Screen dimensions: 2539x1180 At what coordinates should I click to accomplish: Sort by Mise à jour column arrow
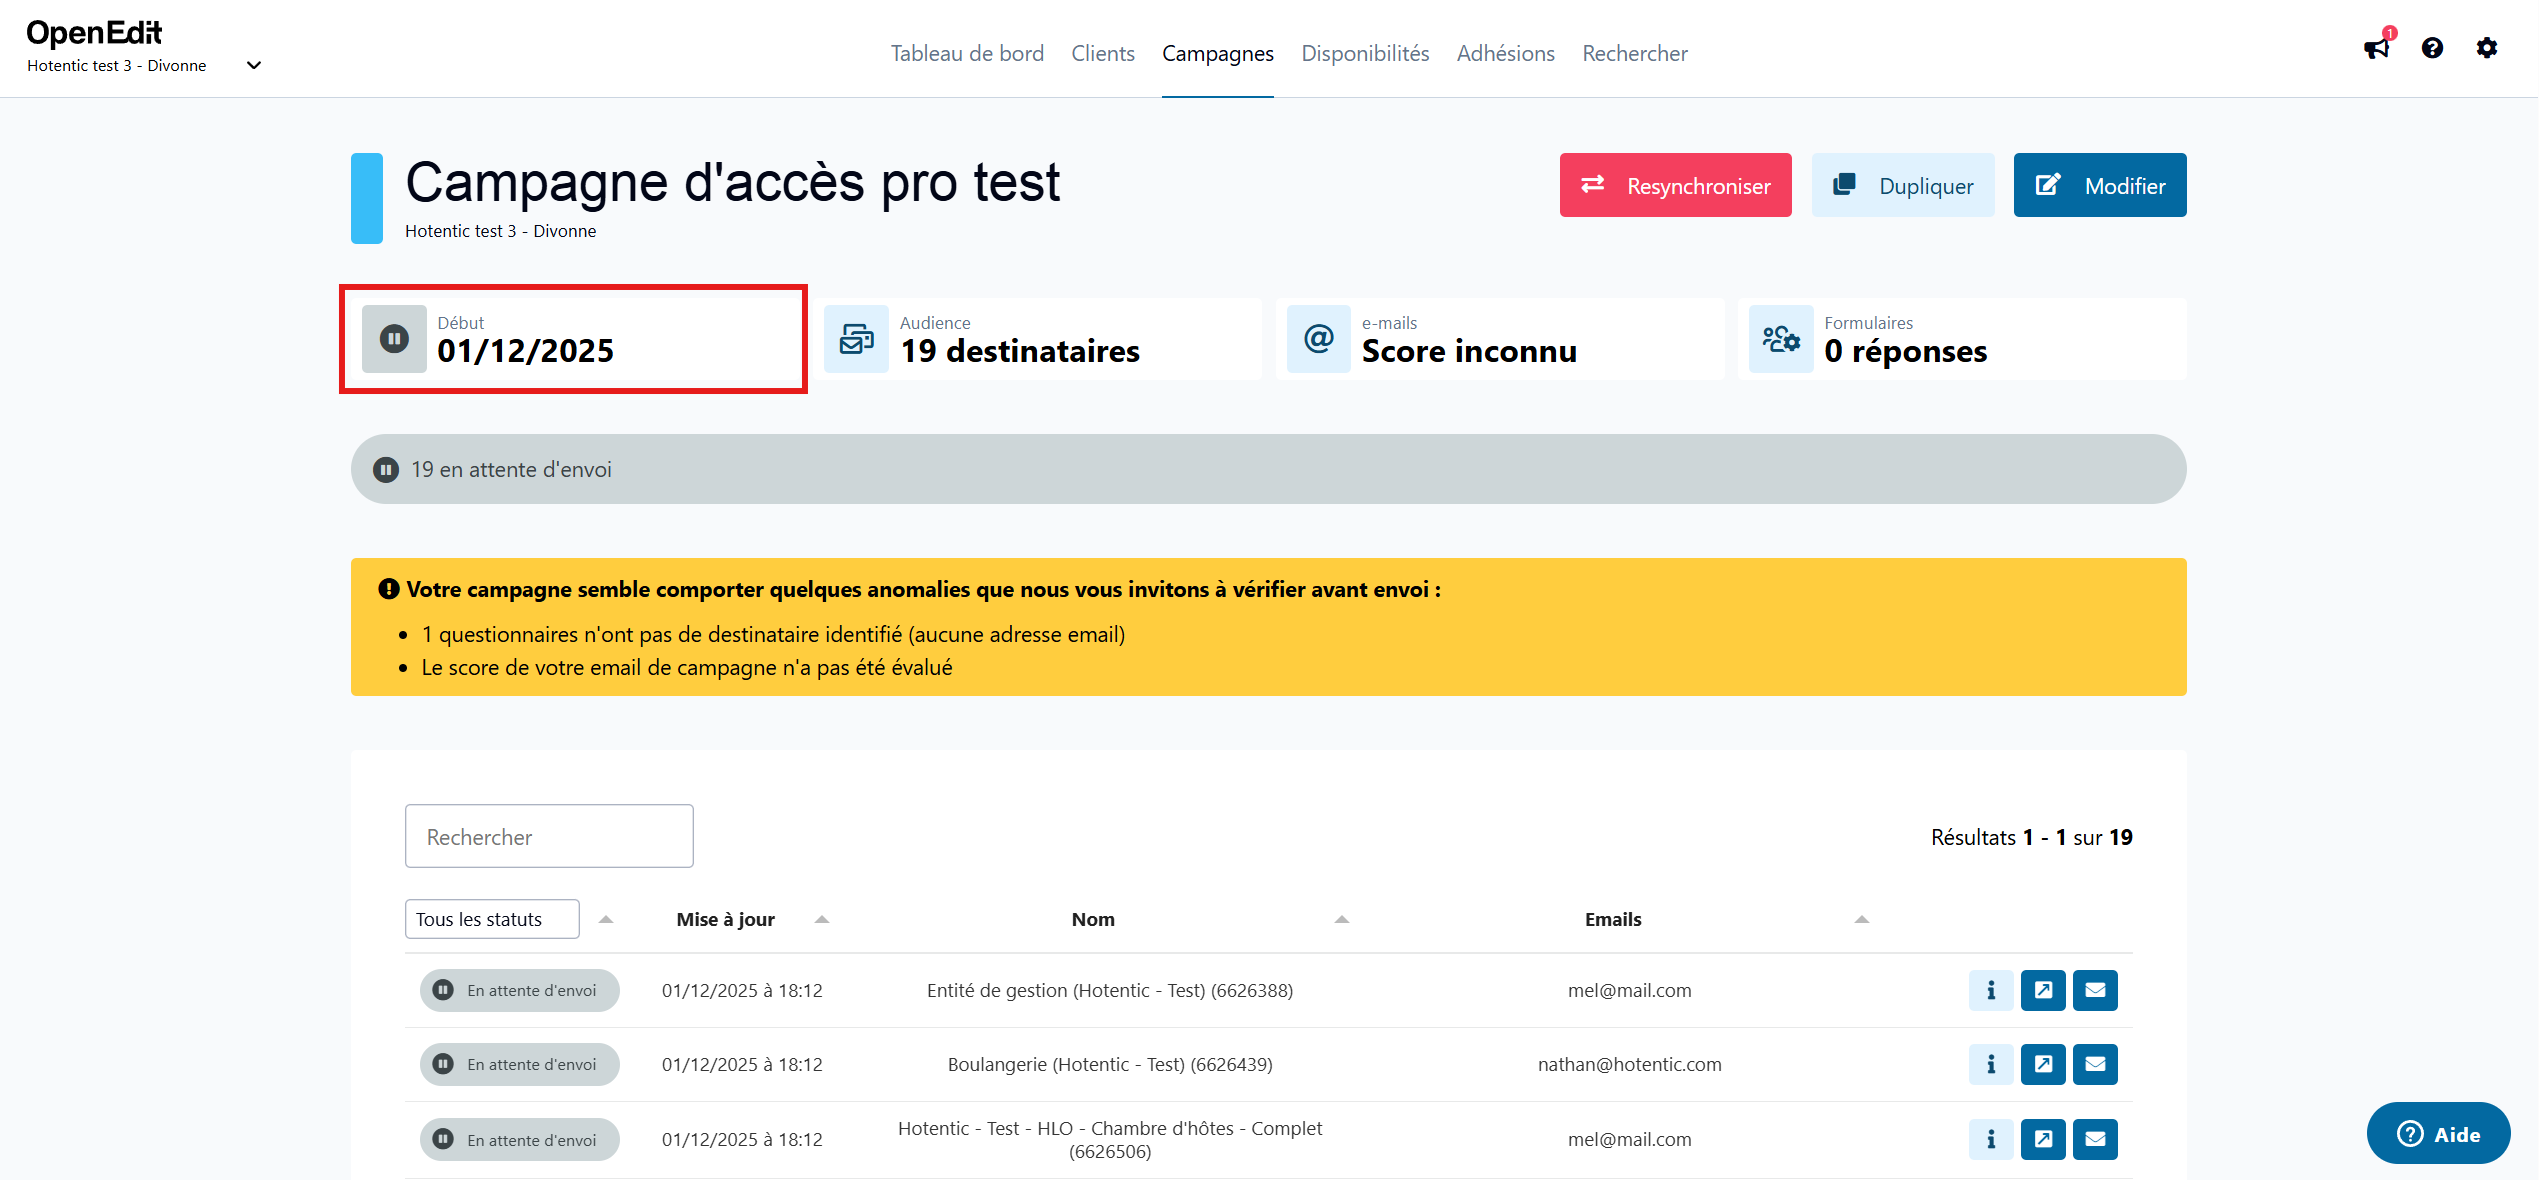[822, 919]
